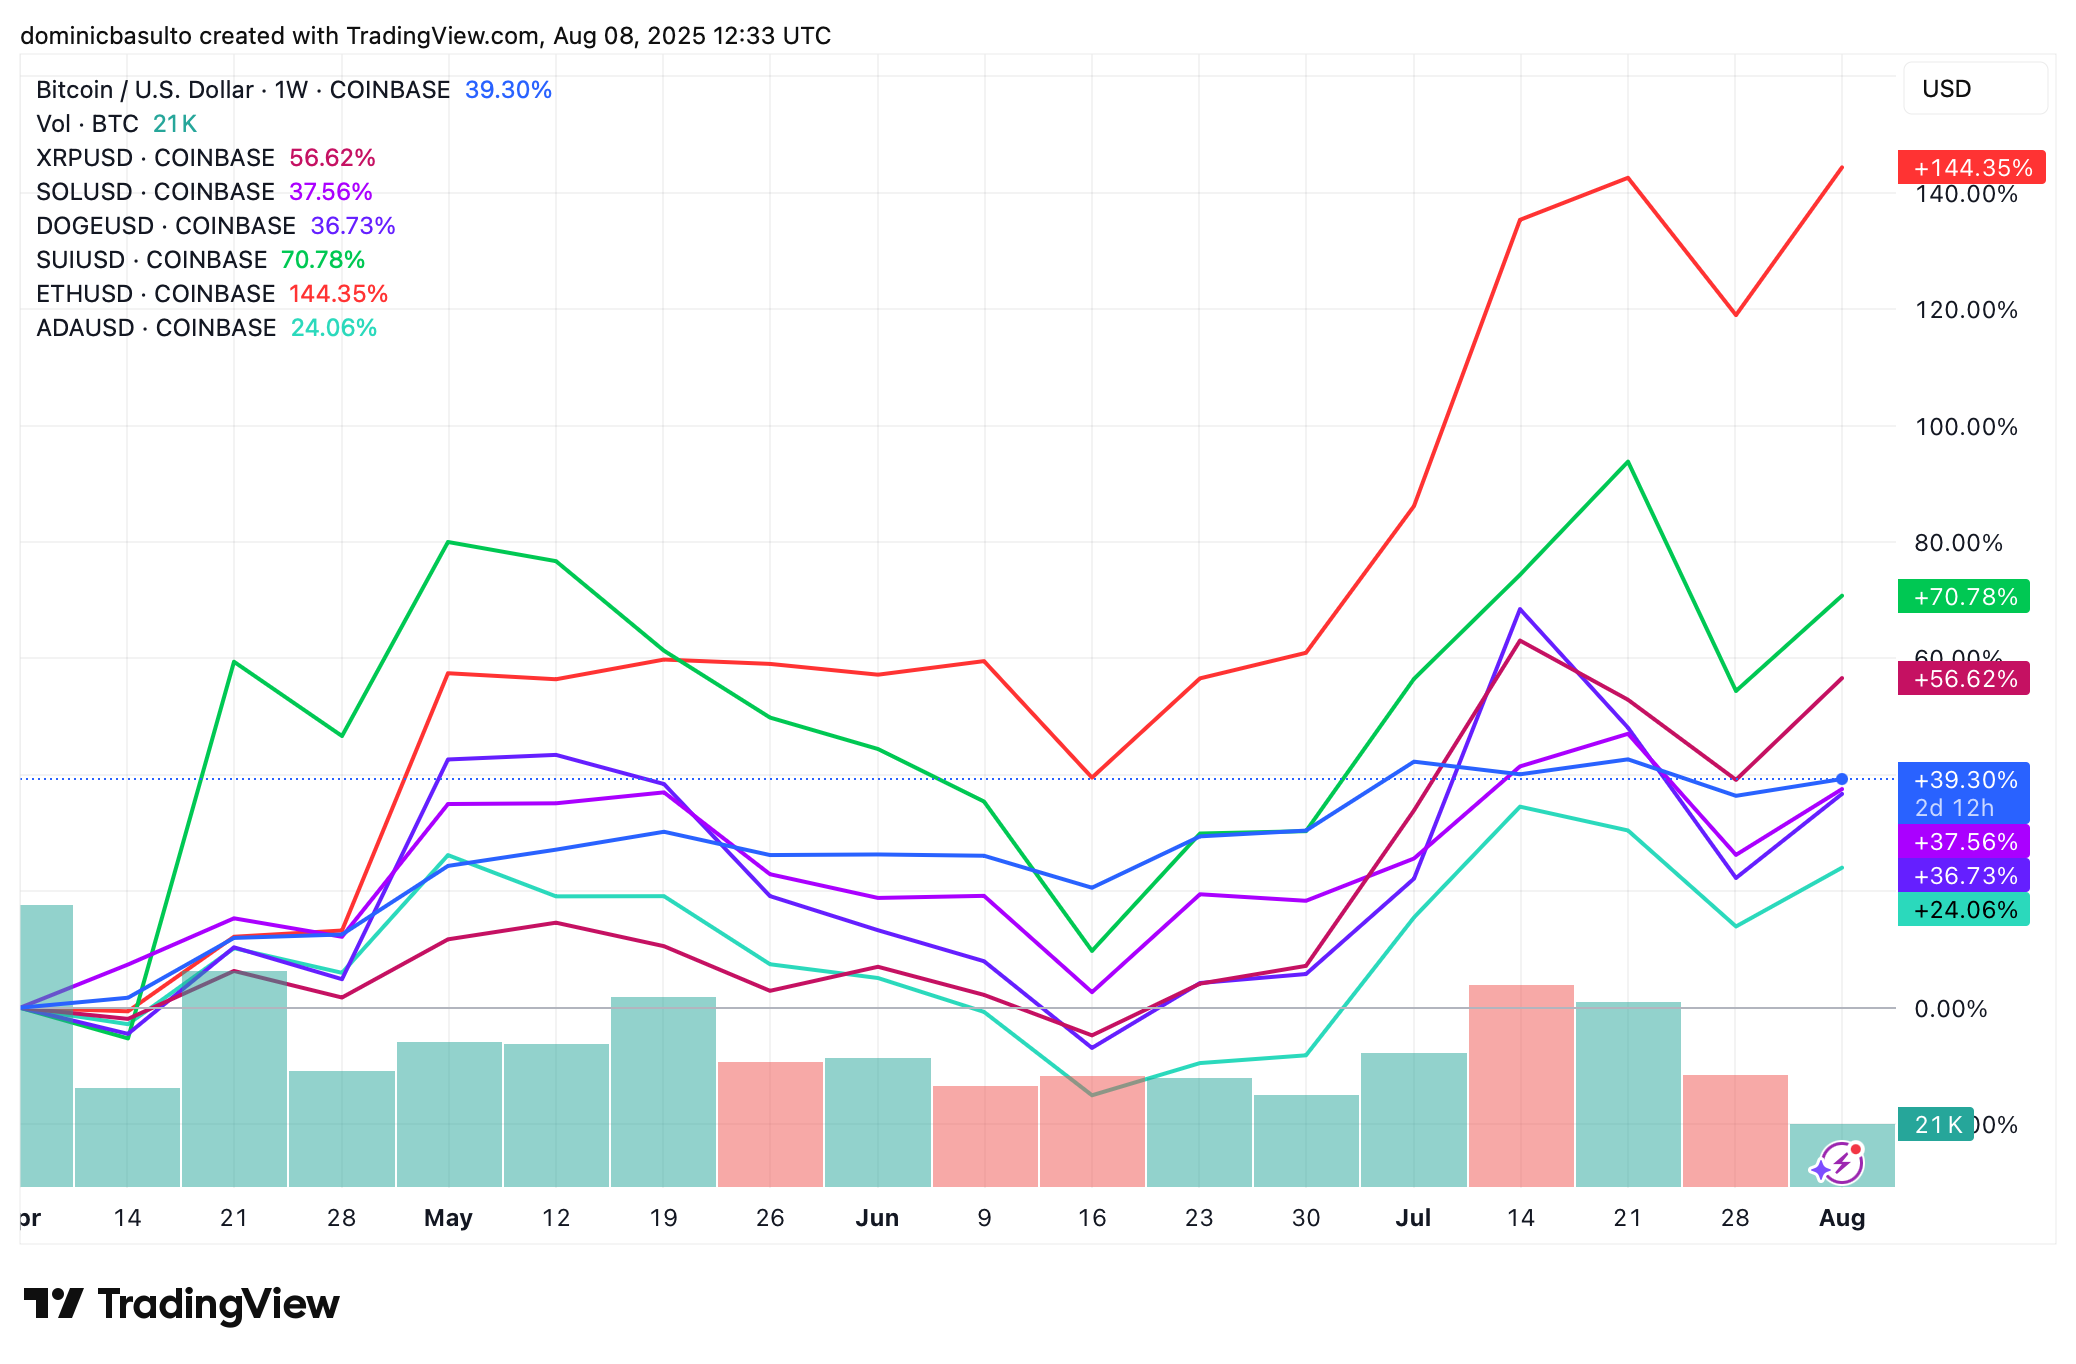Screen dimensions: 2076x1364
Task: Click the 39.30% Bitcoin value in legend
Action: (x=508, y=90)
